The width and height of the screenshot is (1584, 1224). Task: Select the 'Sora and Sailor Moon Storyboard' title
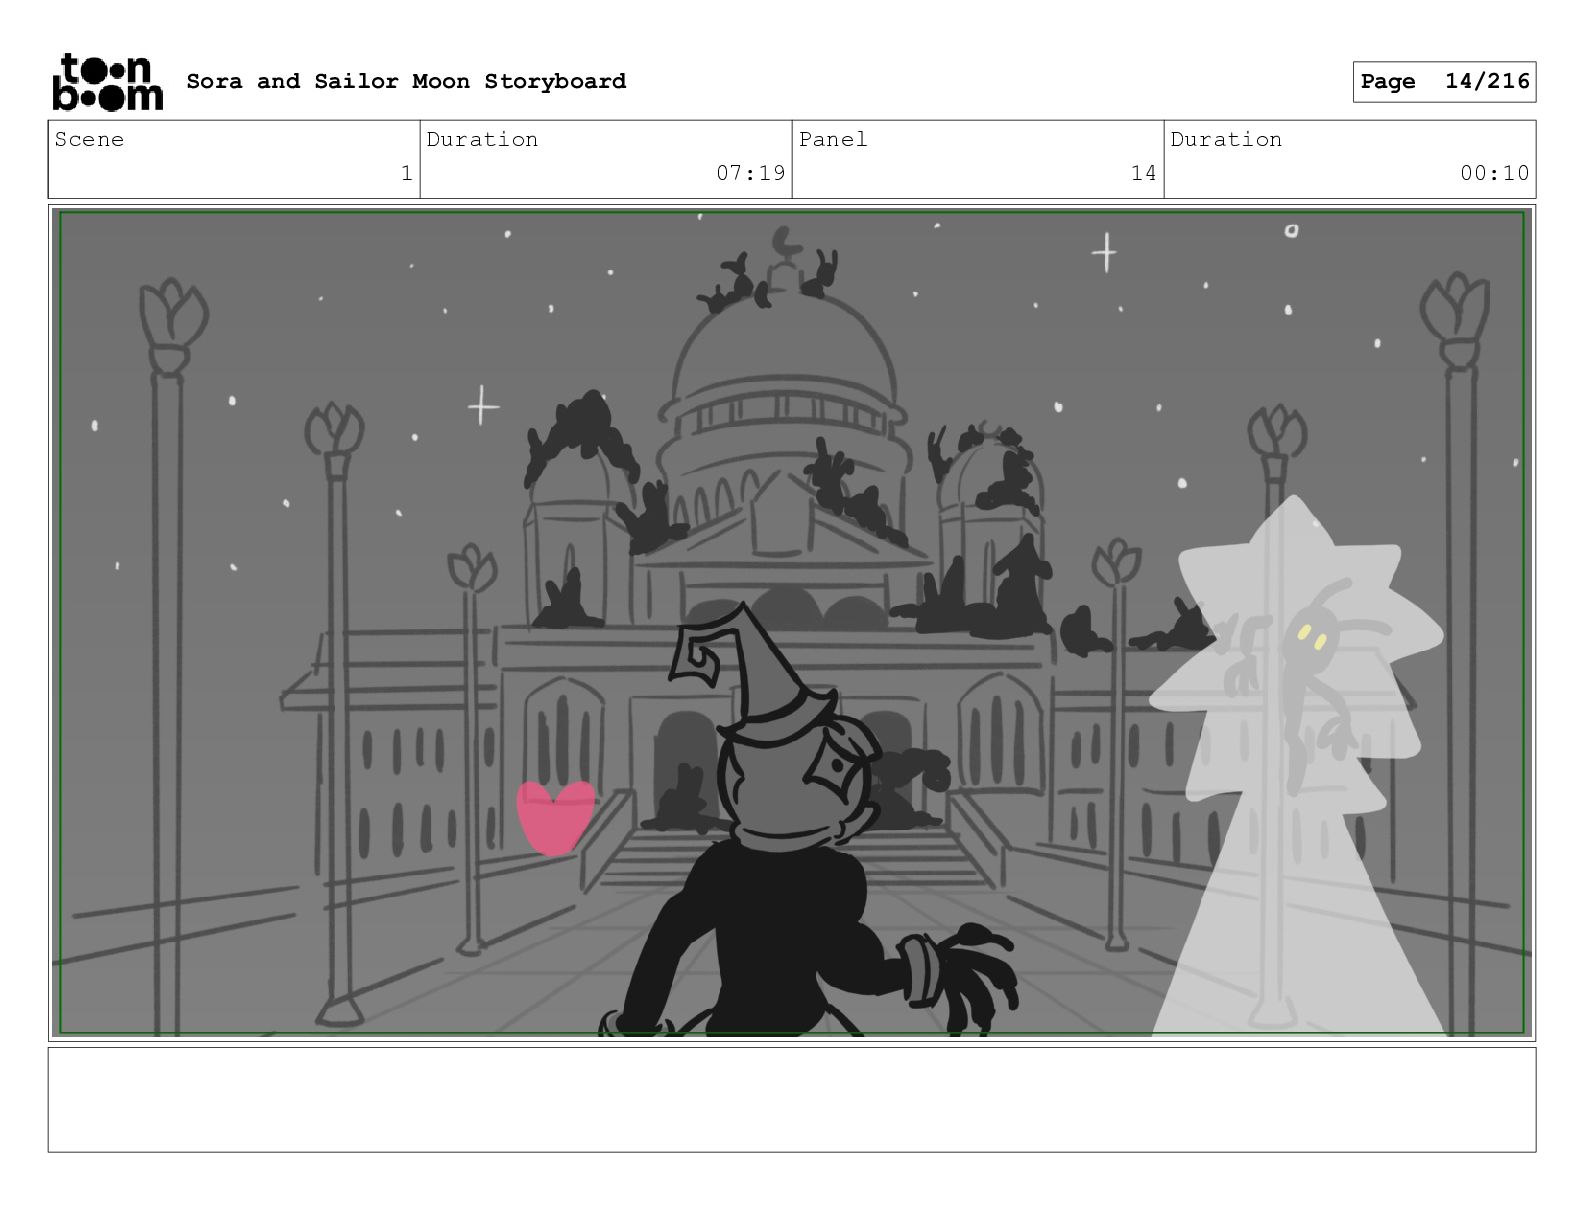pyautogui.click(x=406, y=81)
